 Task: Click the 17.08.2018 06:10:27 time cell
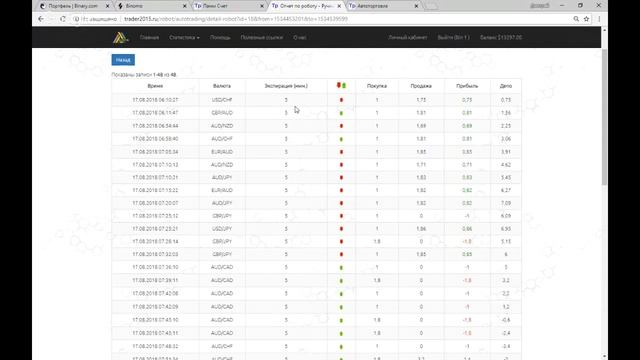[x=155, y=100]
